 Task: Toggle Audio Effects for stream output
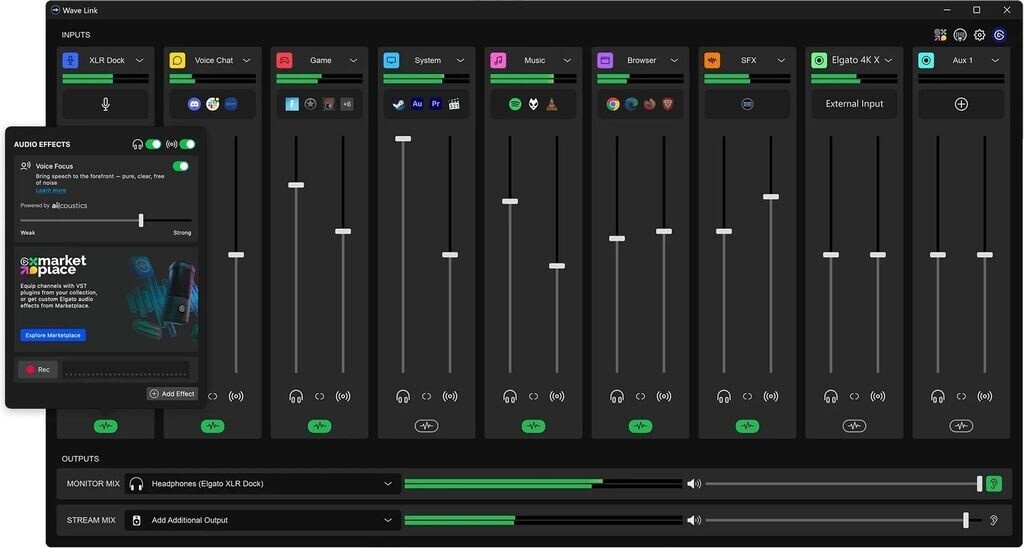point(187,144)
